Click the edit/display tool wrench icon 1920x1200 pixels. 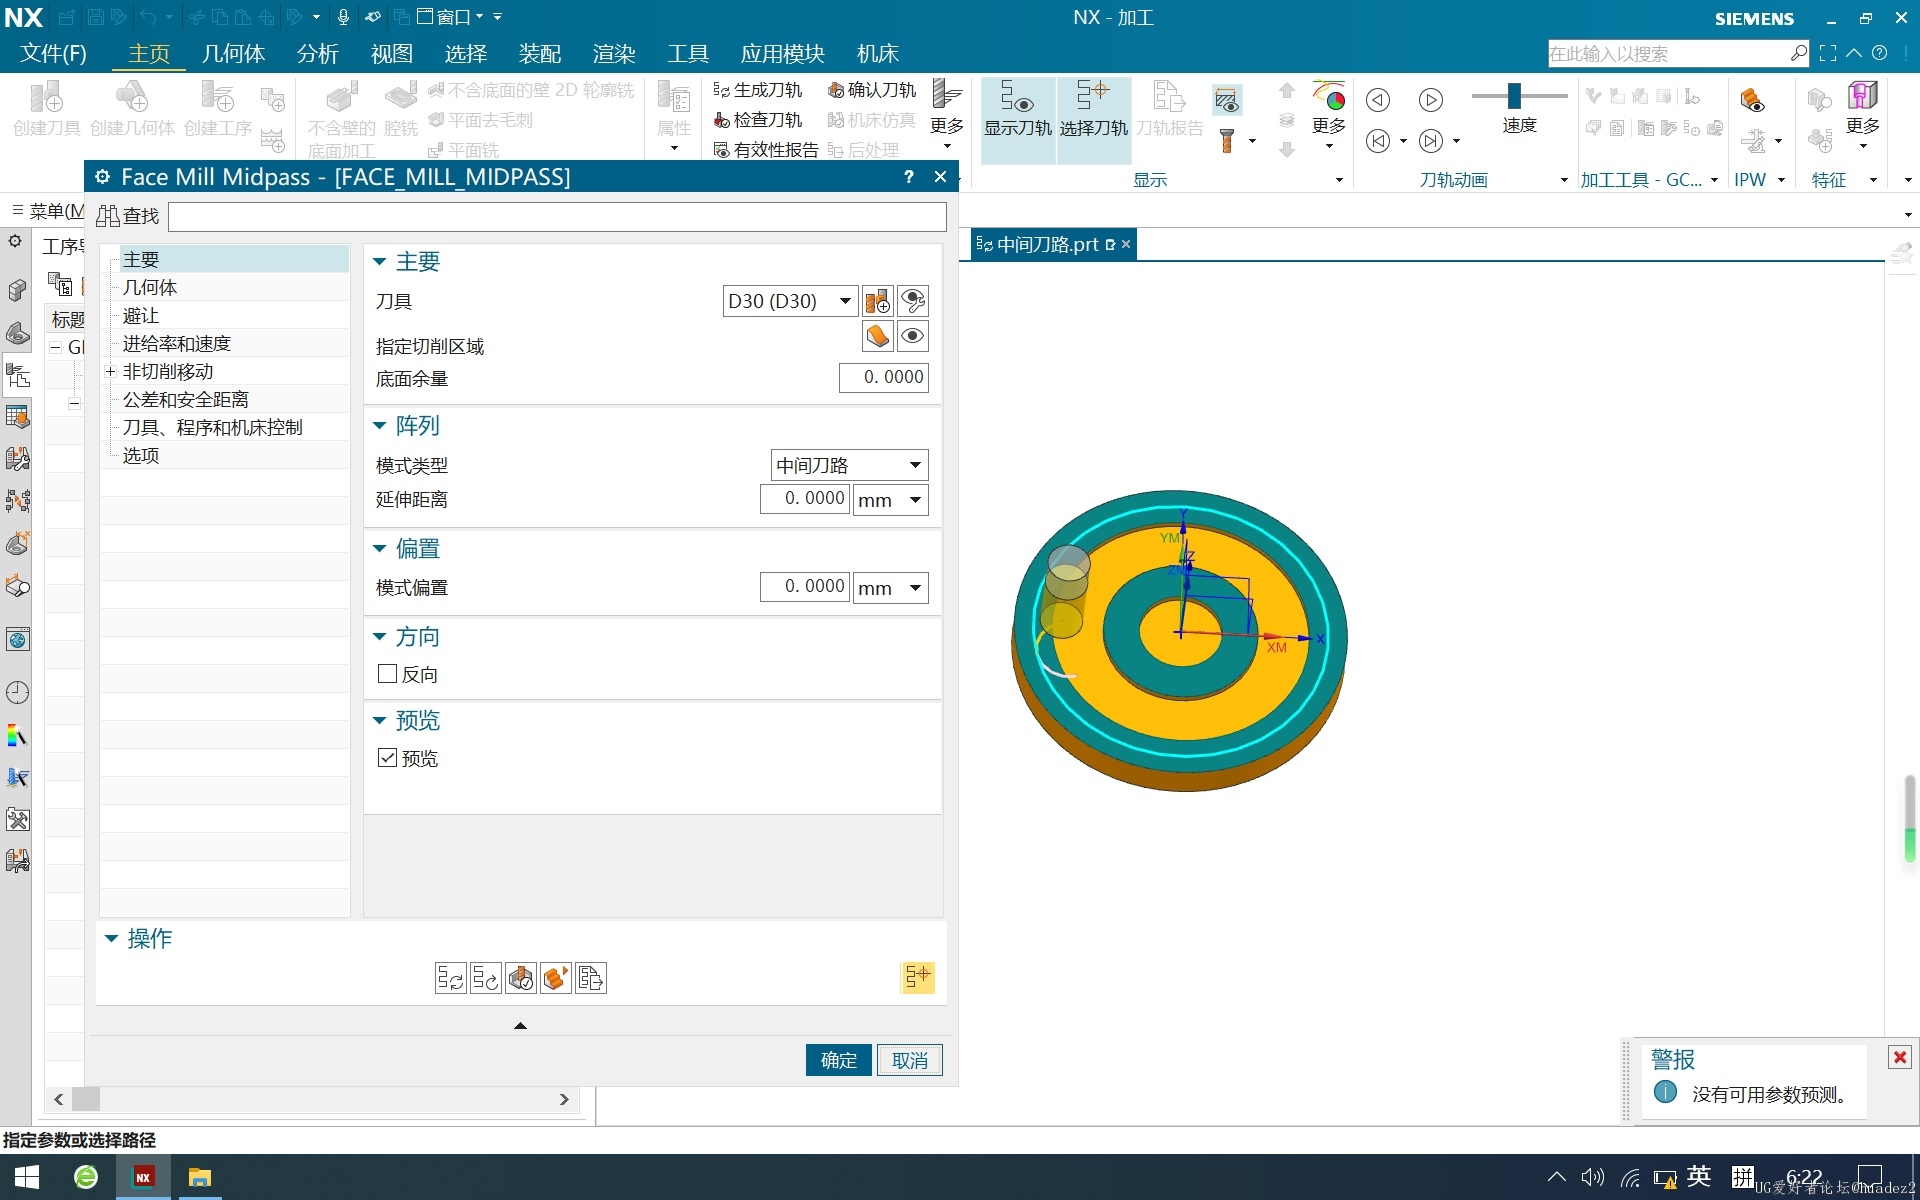click(913, 301)
